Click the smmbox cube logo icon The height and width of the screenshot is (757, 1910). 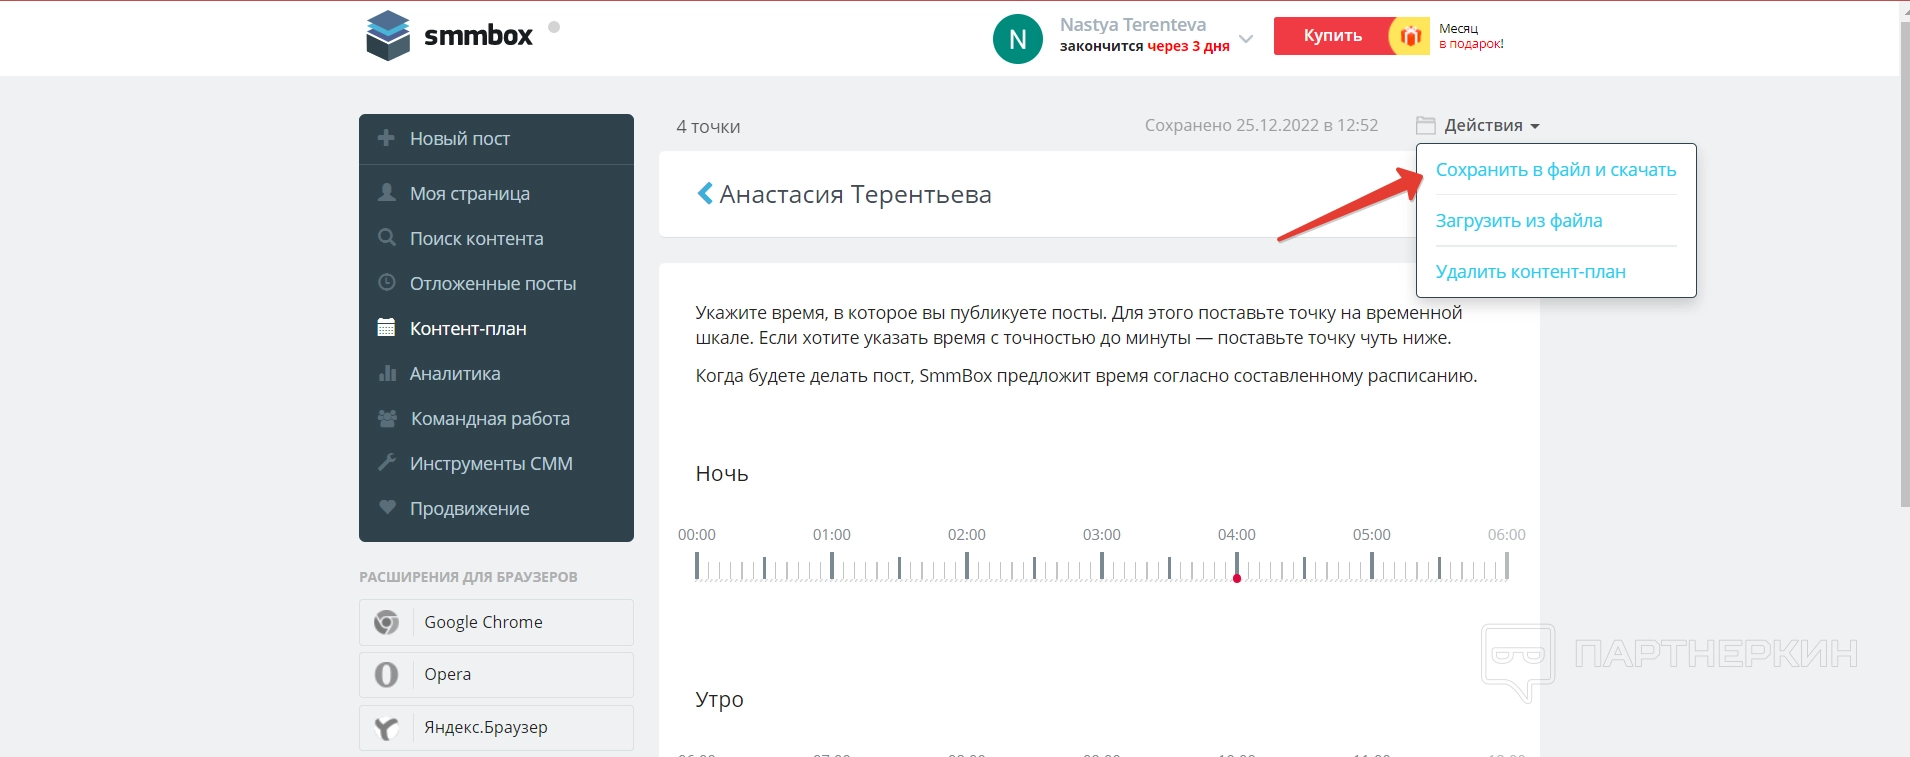(388, 36)
